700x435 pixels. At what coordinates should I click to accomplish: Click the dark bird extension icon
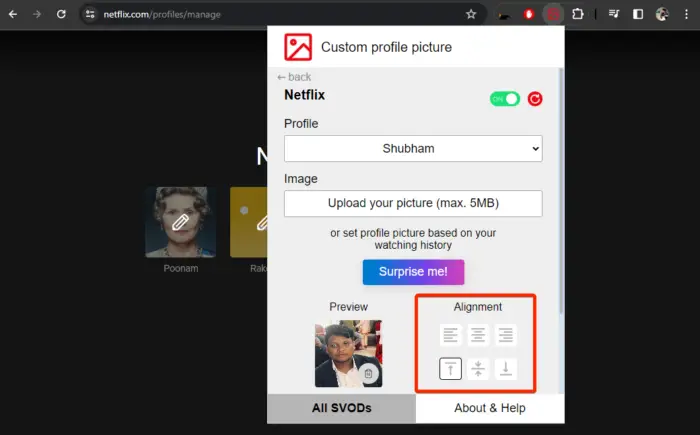(x=504, y=15)
